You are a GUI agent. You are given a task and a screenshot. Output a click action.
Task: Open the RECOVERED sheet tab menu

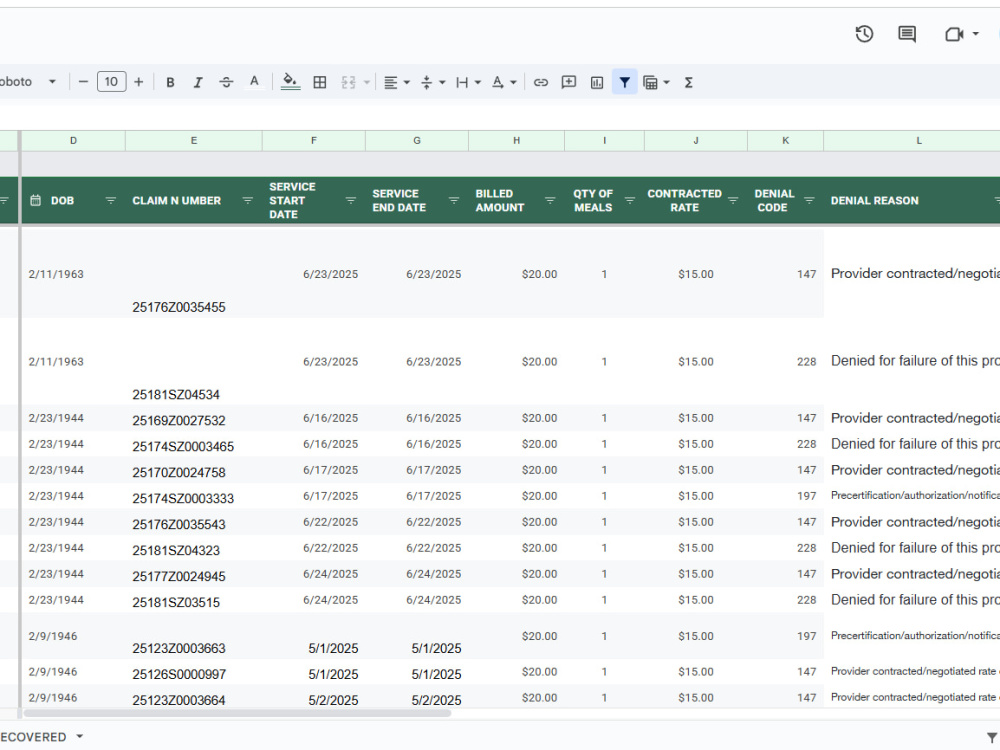[x=80, y=736]
